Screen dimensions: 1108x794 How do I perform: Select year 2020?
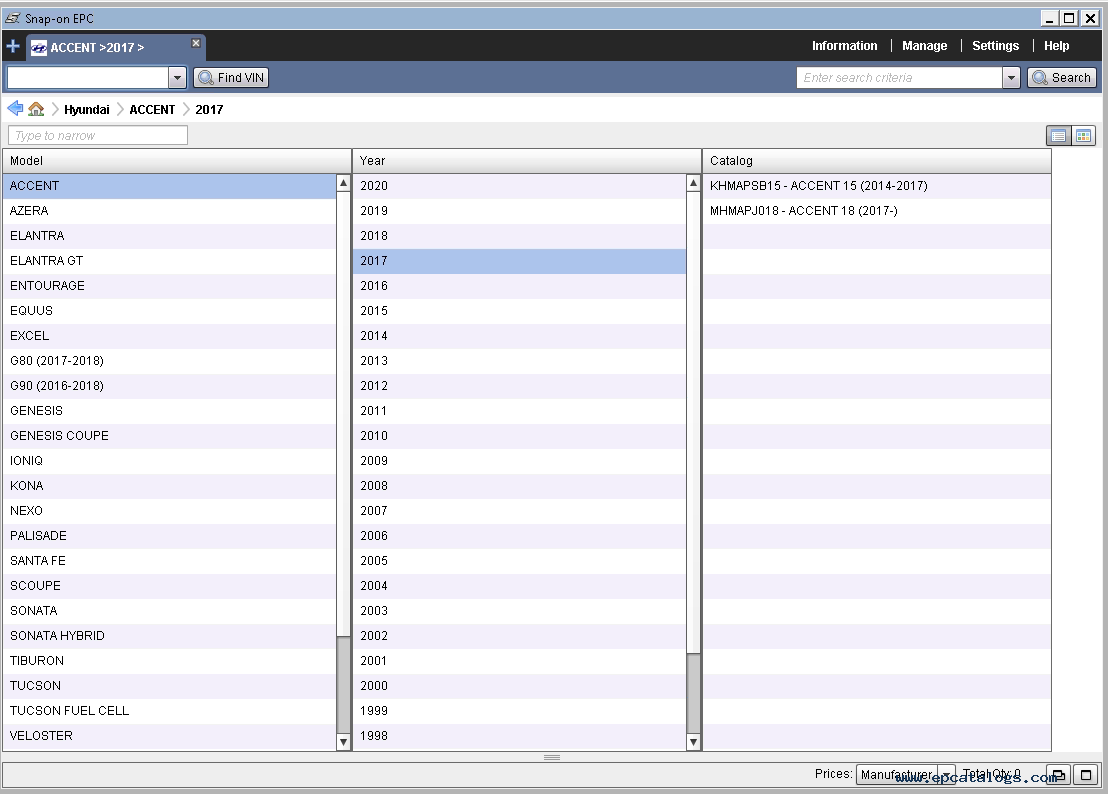tap(519, 186)
